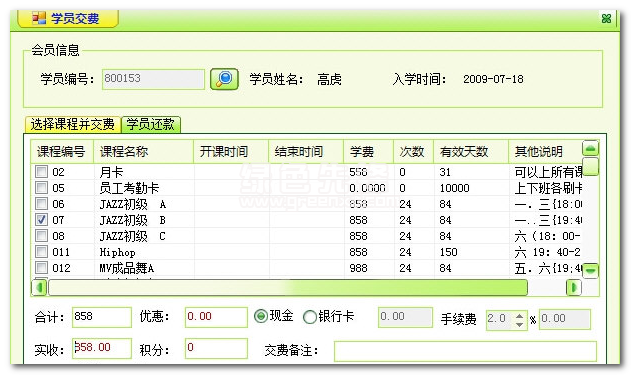
Task: Click the horizontal scrollbar left arrow
Action: pos(39,287)
